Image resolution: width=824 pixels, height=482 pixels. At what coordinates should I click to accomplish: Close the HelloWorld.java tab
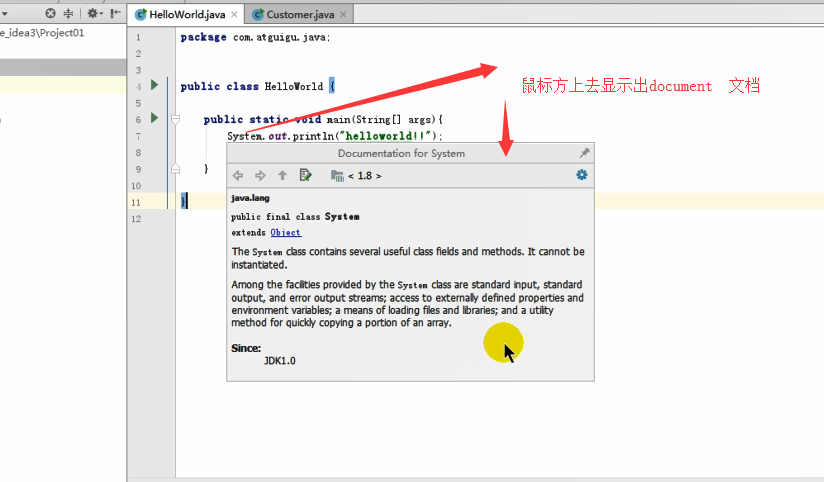[234, 14]
